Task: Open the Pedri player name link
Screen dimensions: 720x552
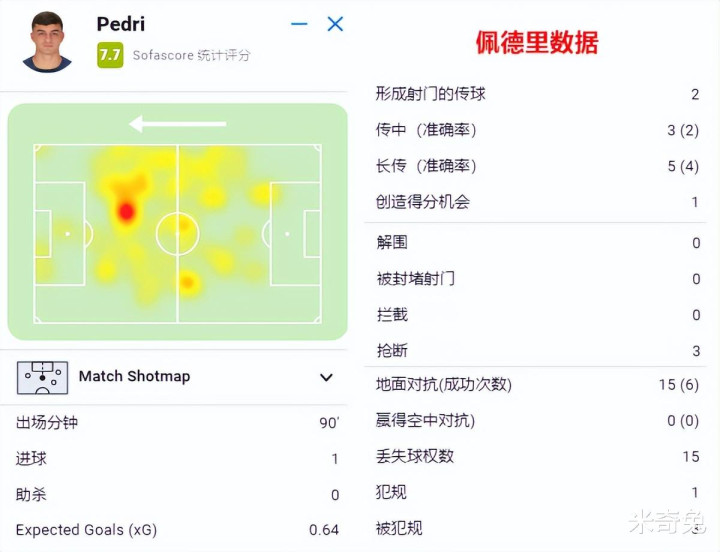Action: (121, 24)
